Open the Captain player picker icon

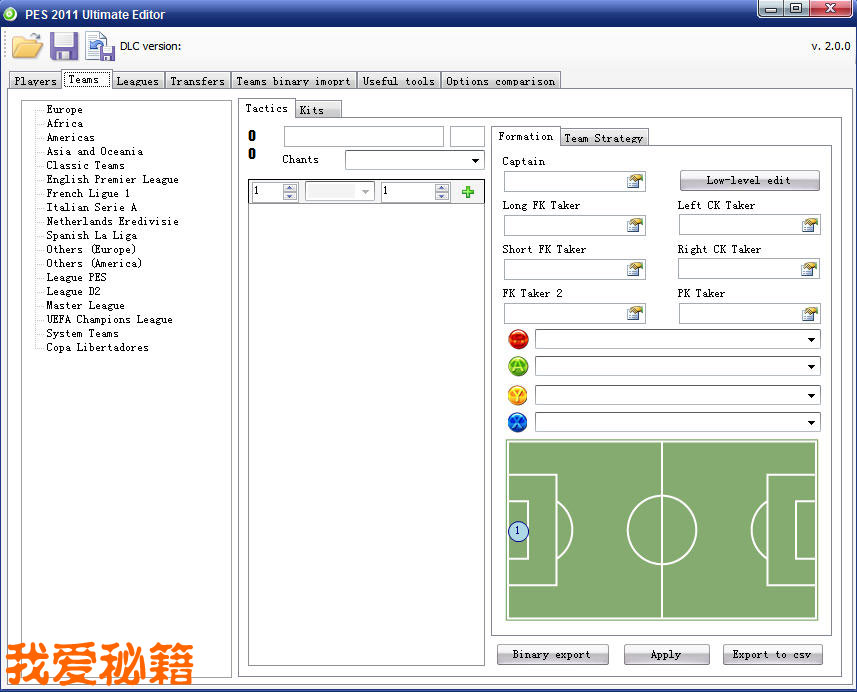coord(635,181)
